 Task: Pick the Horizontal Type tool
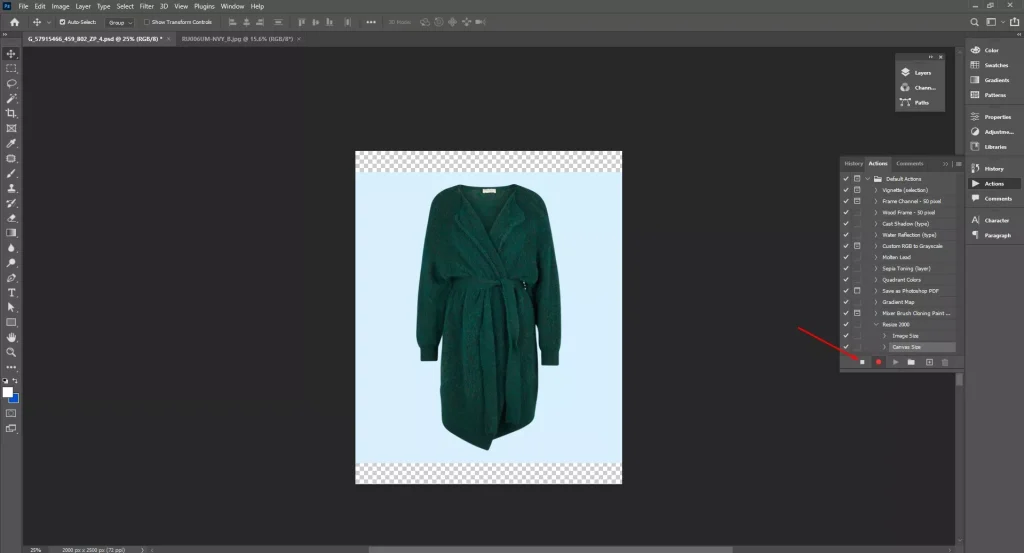[12, 293]
